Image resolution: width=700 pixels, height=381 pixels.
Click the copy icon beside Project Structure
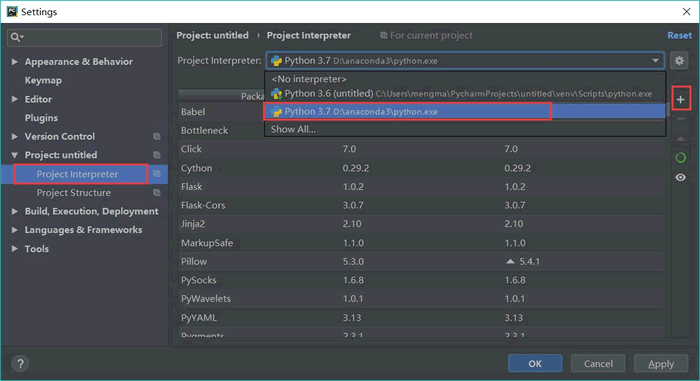point(157,193)
